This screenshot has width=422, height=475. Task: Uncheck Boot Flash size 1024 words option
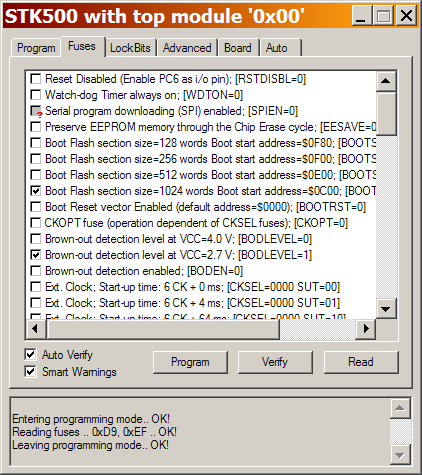(35, 191)
